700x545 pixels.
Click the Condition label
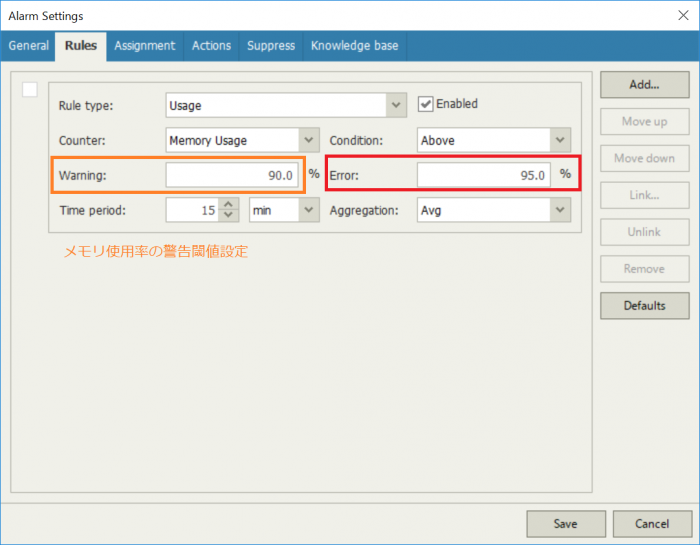pos(356,141)
